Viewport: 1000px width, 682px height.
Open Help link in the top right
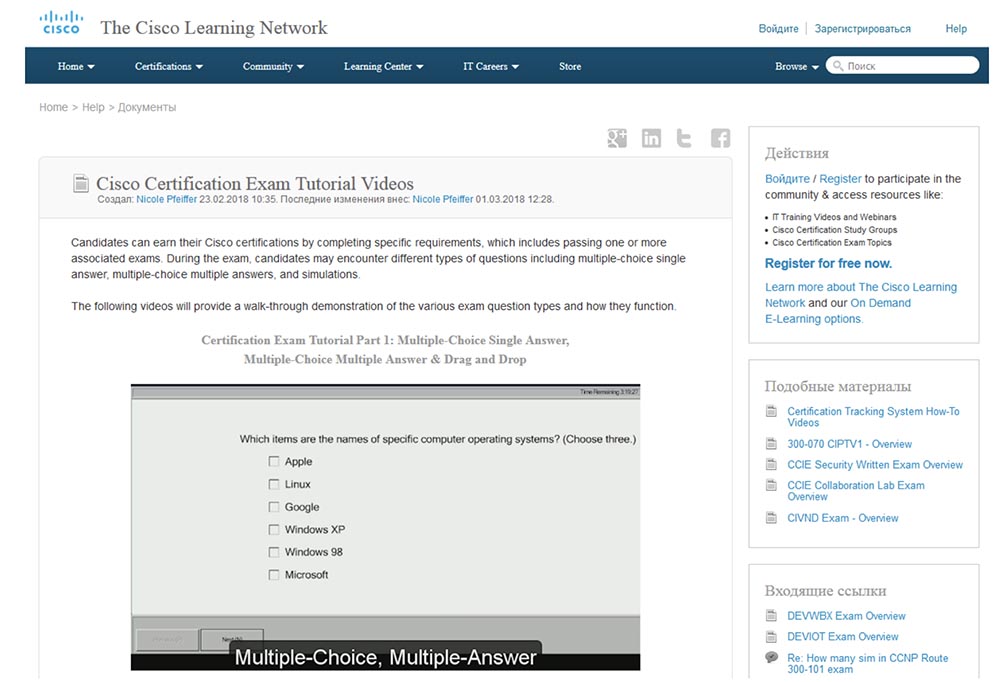pos(956,29)
